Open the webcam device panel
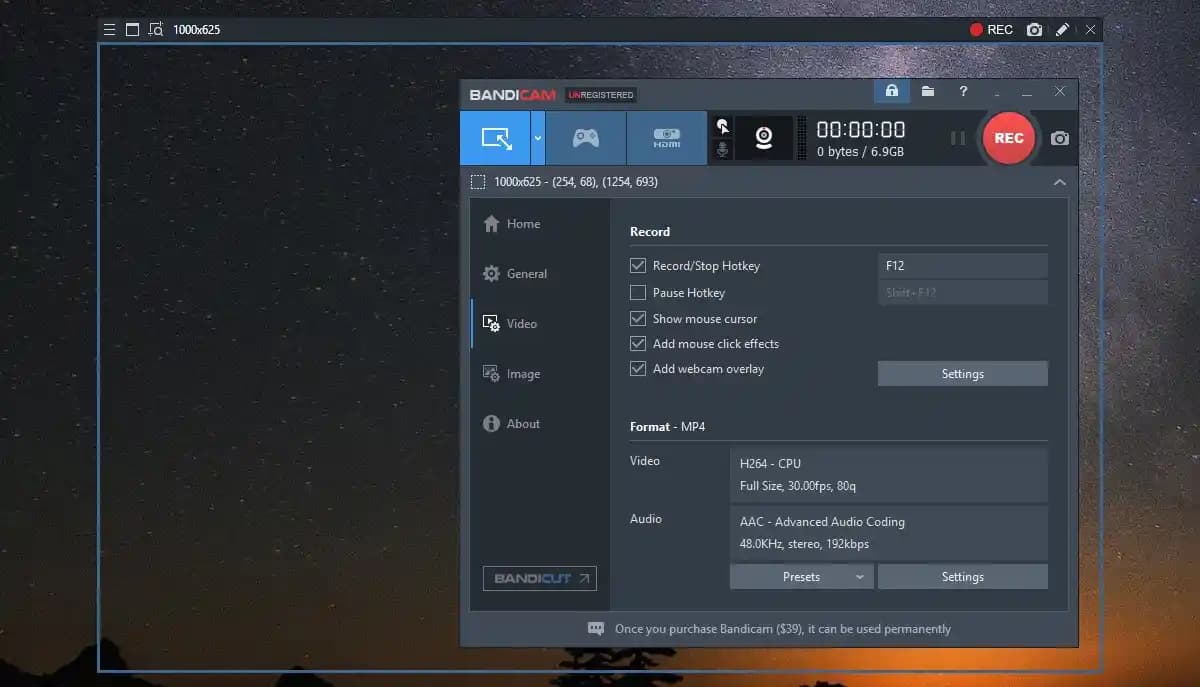Viewport: 1200px width, 687px height. point(764,138)
